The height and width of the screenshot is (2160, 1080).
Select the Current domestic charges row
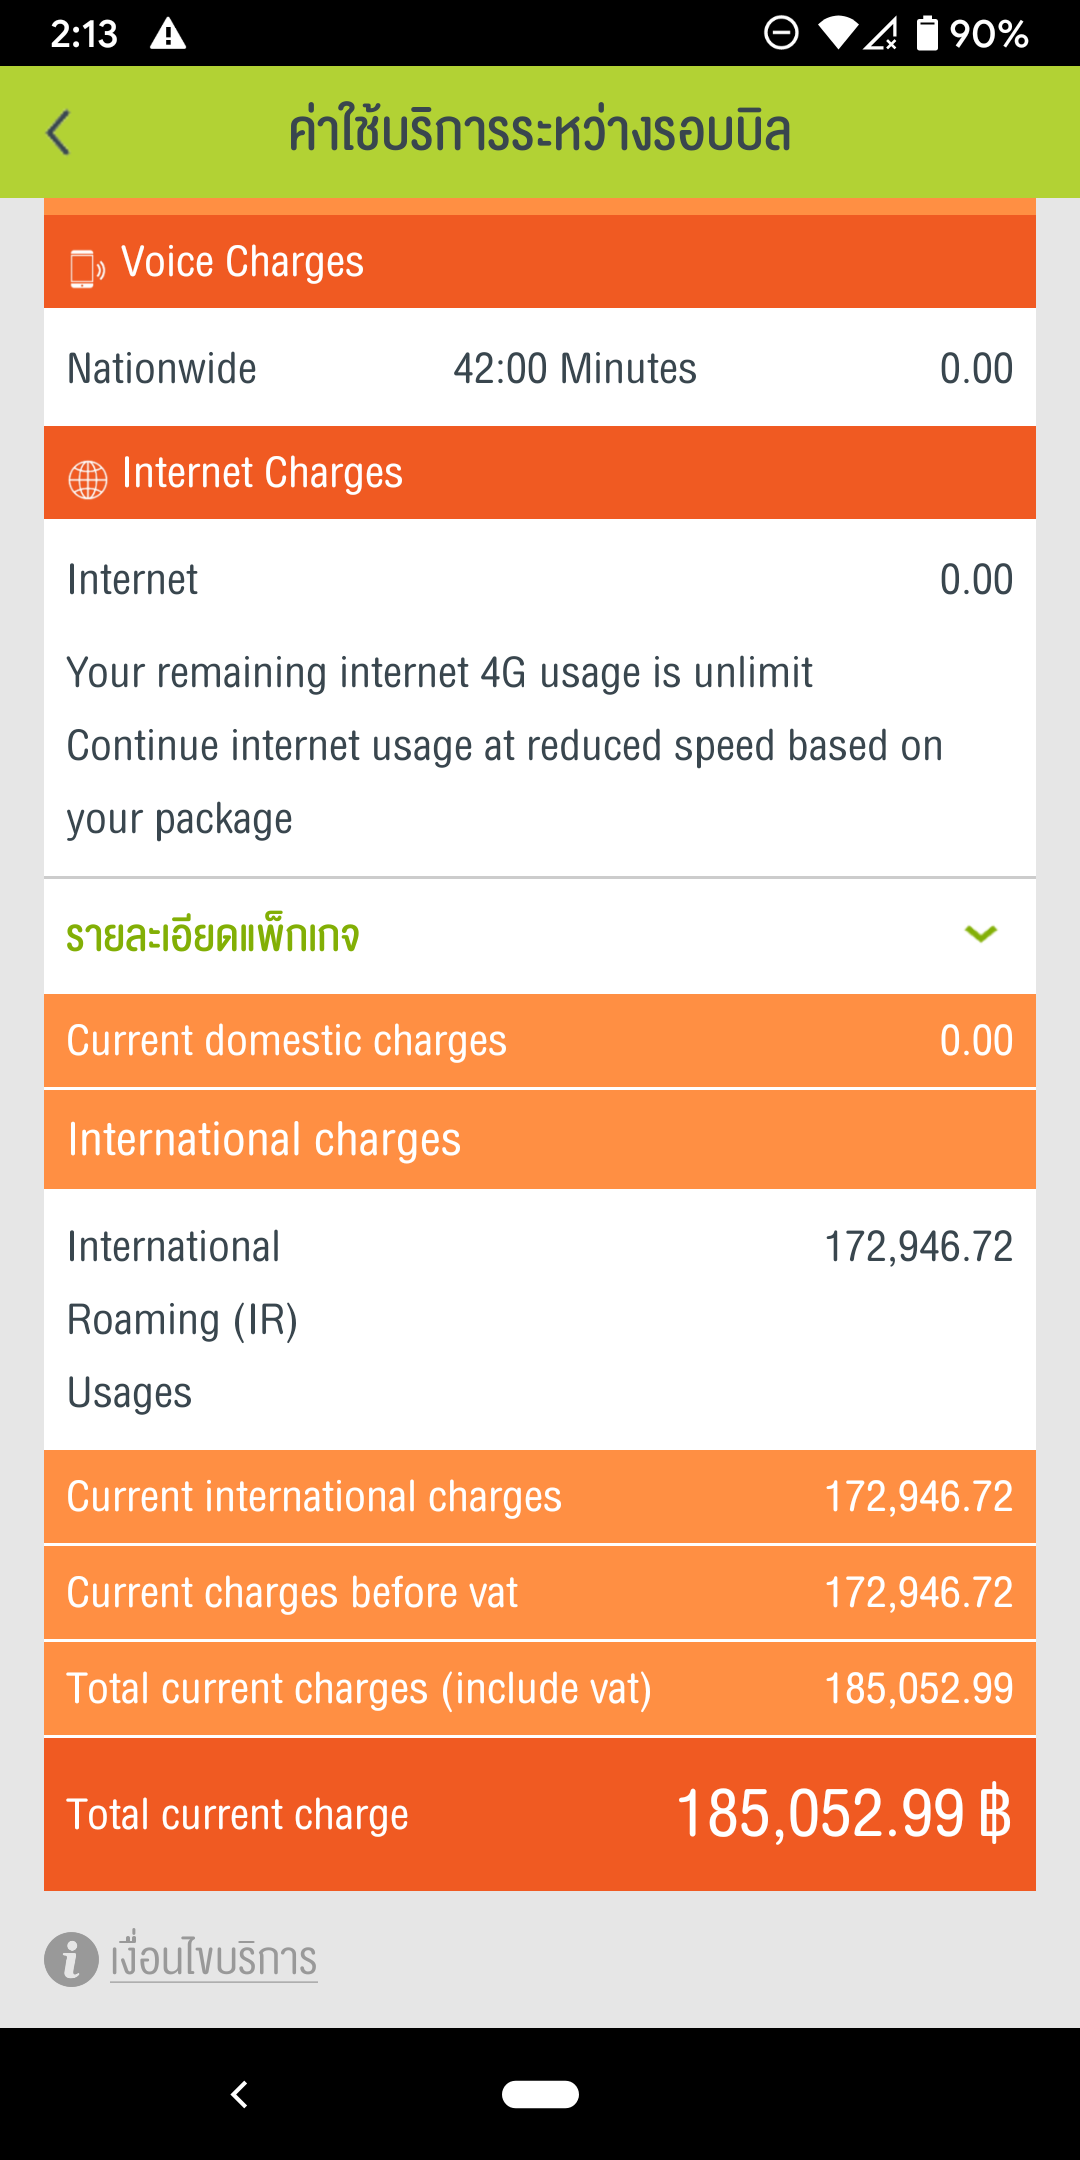(540, 1041)
